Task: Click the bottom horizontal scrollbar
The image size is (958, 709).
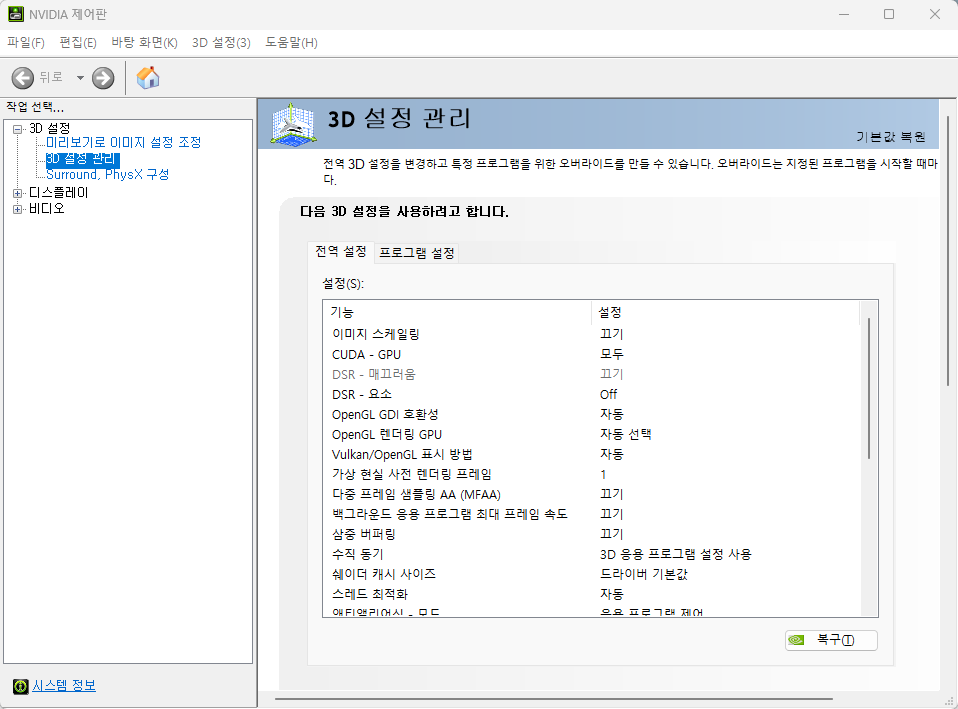Action: 553,699
